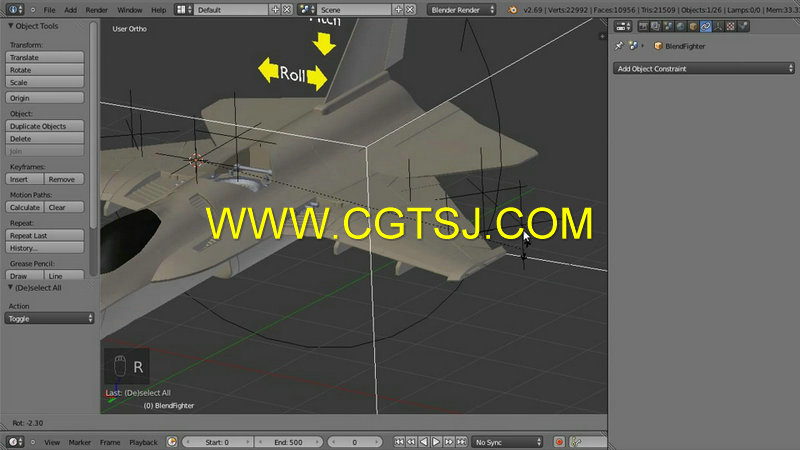Play animation in reverse

pos(424,442)
